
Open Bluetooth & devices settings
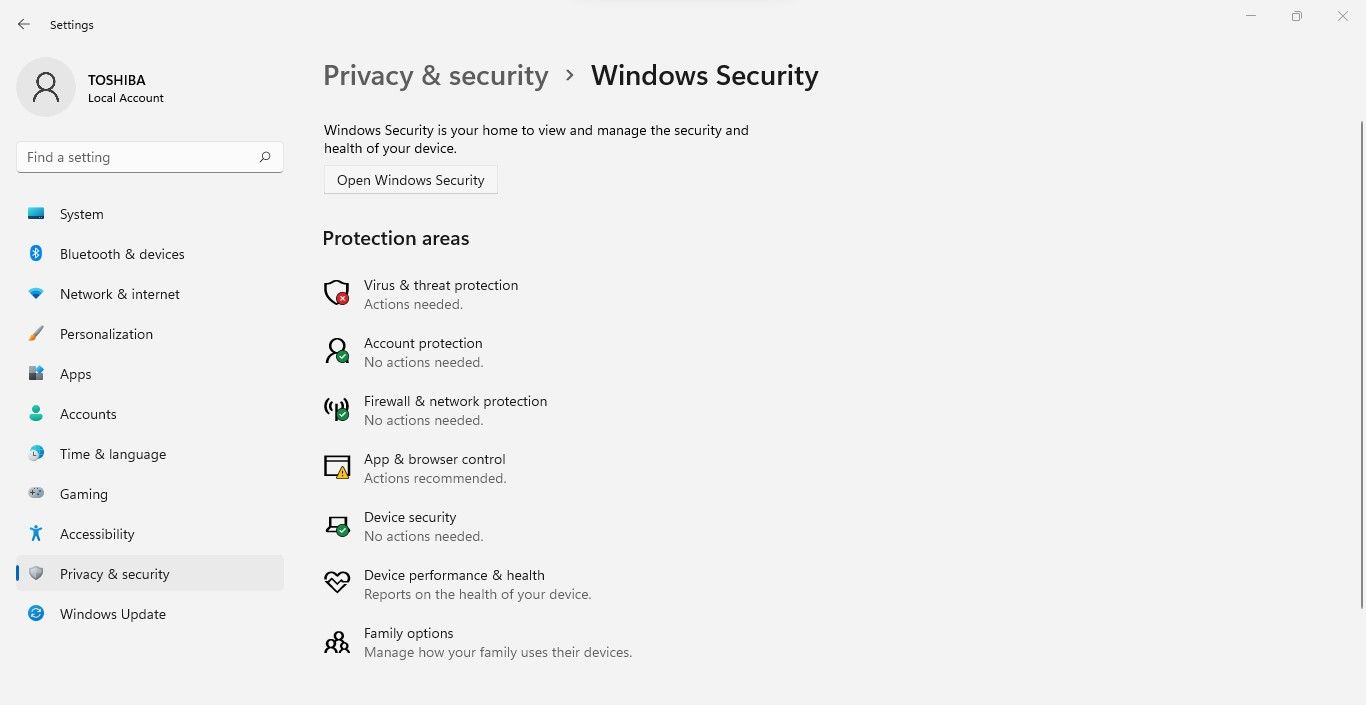pyautogui.click(x=122, y=254)
